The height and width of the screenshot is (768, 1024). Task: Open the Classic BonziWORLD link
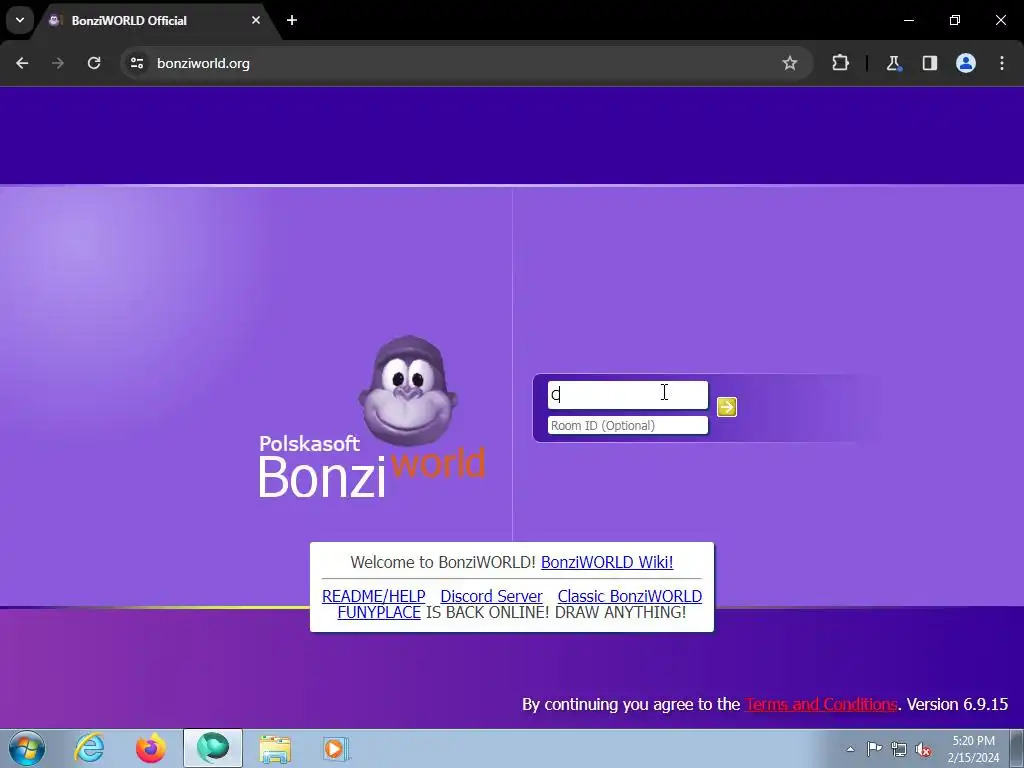(630, 596)
